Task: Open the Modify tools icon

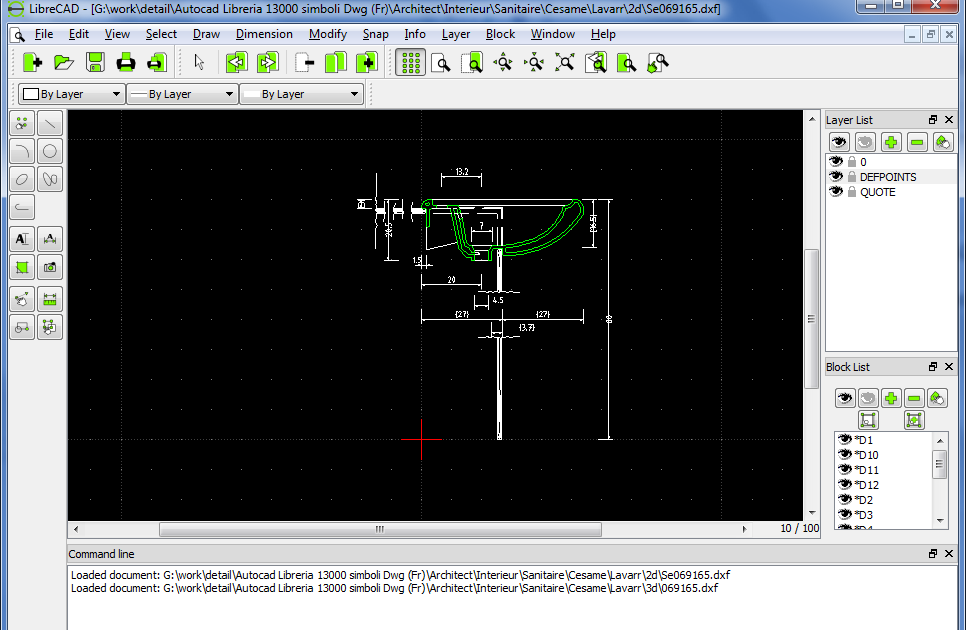Action: coord(22,299)
